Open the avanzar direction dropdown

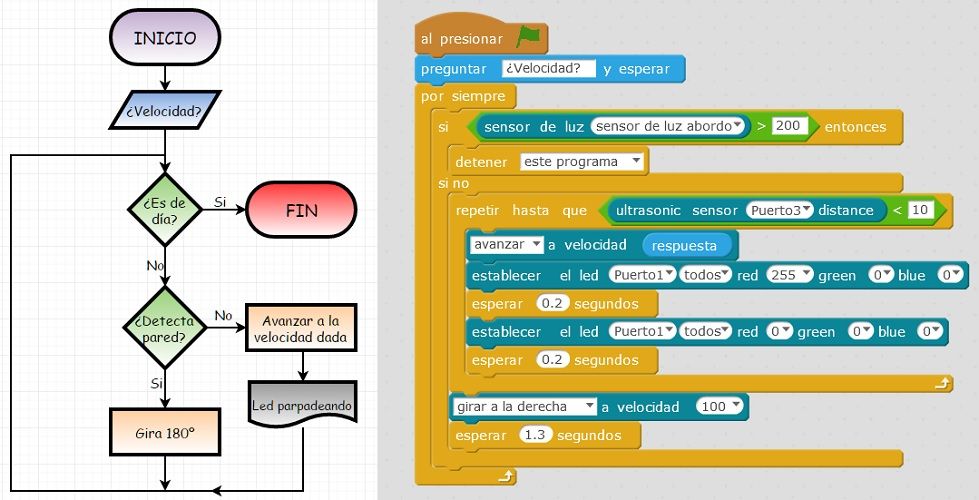pyautogui.click(x=507, y=245)
